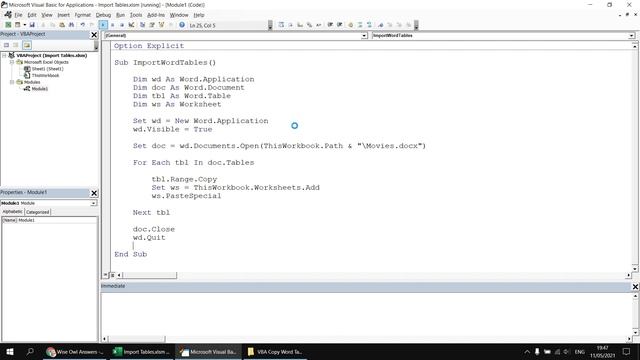The width and height of the screenshot is (640, 360).
Task: Switch to Import Tables.xlsm Excel taskbar window
Action: tap(141, 351)
